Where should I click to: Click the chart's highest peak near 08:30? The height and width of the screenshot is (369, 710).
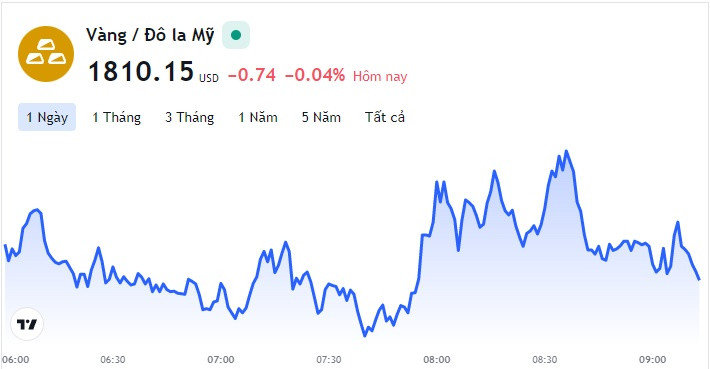click(x=566, y=152)
